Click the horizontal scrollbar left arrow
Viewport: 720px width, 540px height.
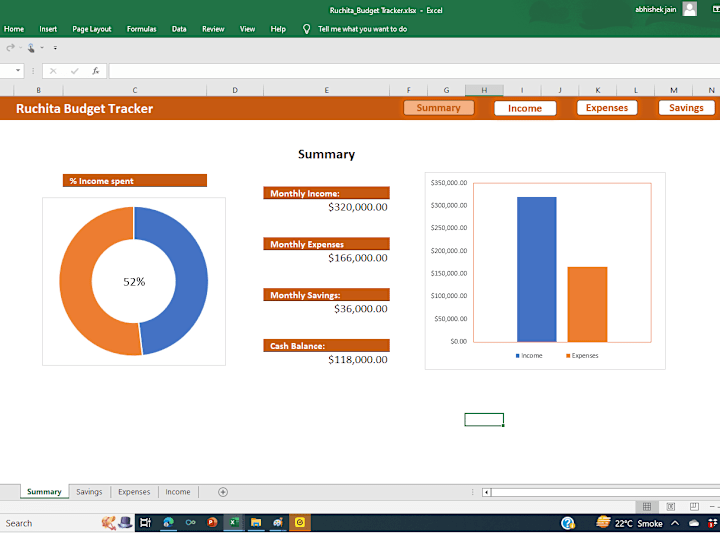click(x=486, y=492)
